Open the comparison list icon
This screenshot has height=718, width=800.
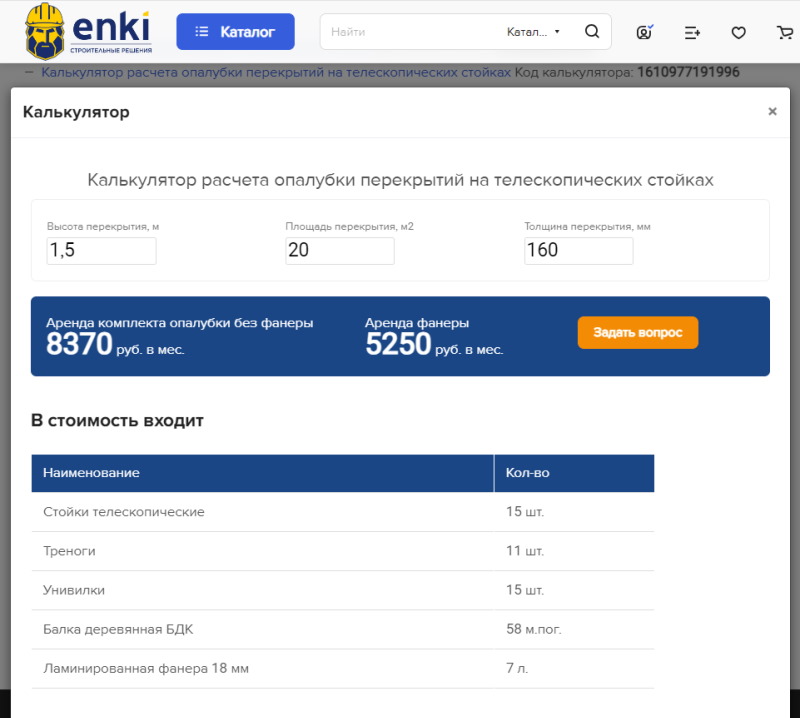(692, 32)
